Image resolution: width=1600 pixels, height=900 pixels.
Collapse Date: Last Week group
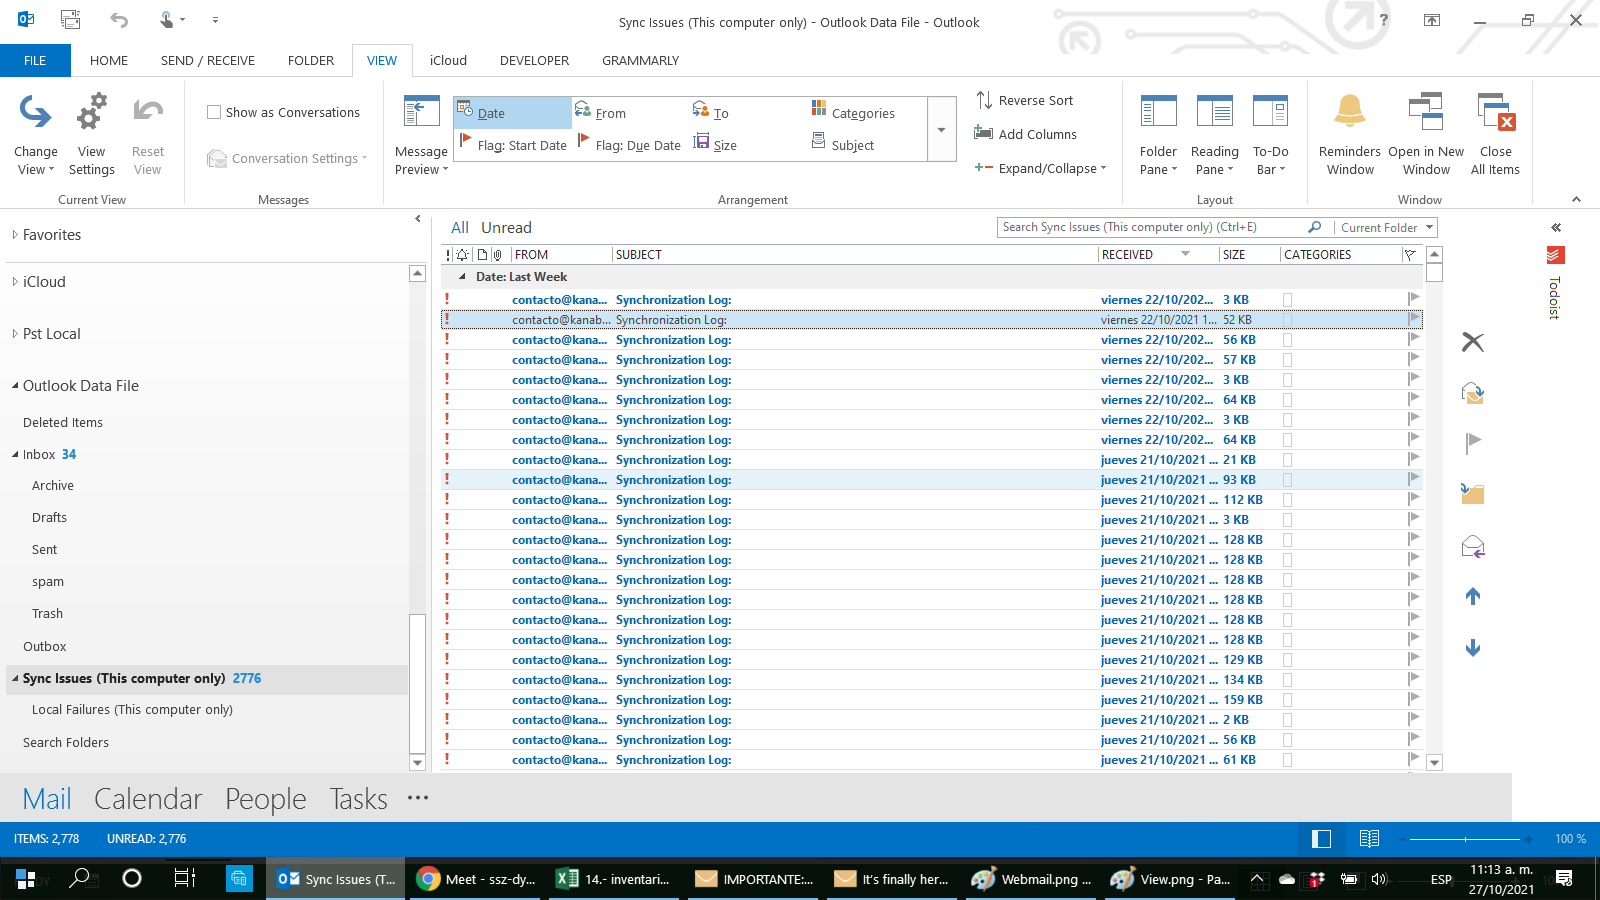462,277
